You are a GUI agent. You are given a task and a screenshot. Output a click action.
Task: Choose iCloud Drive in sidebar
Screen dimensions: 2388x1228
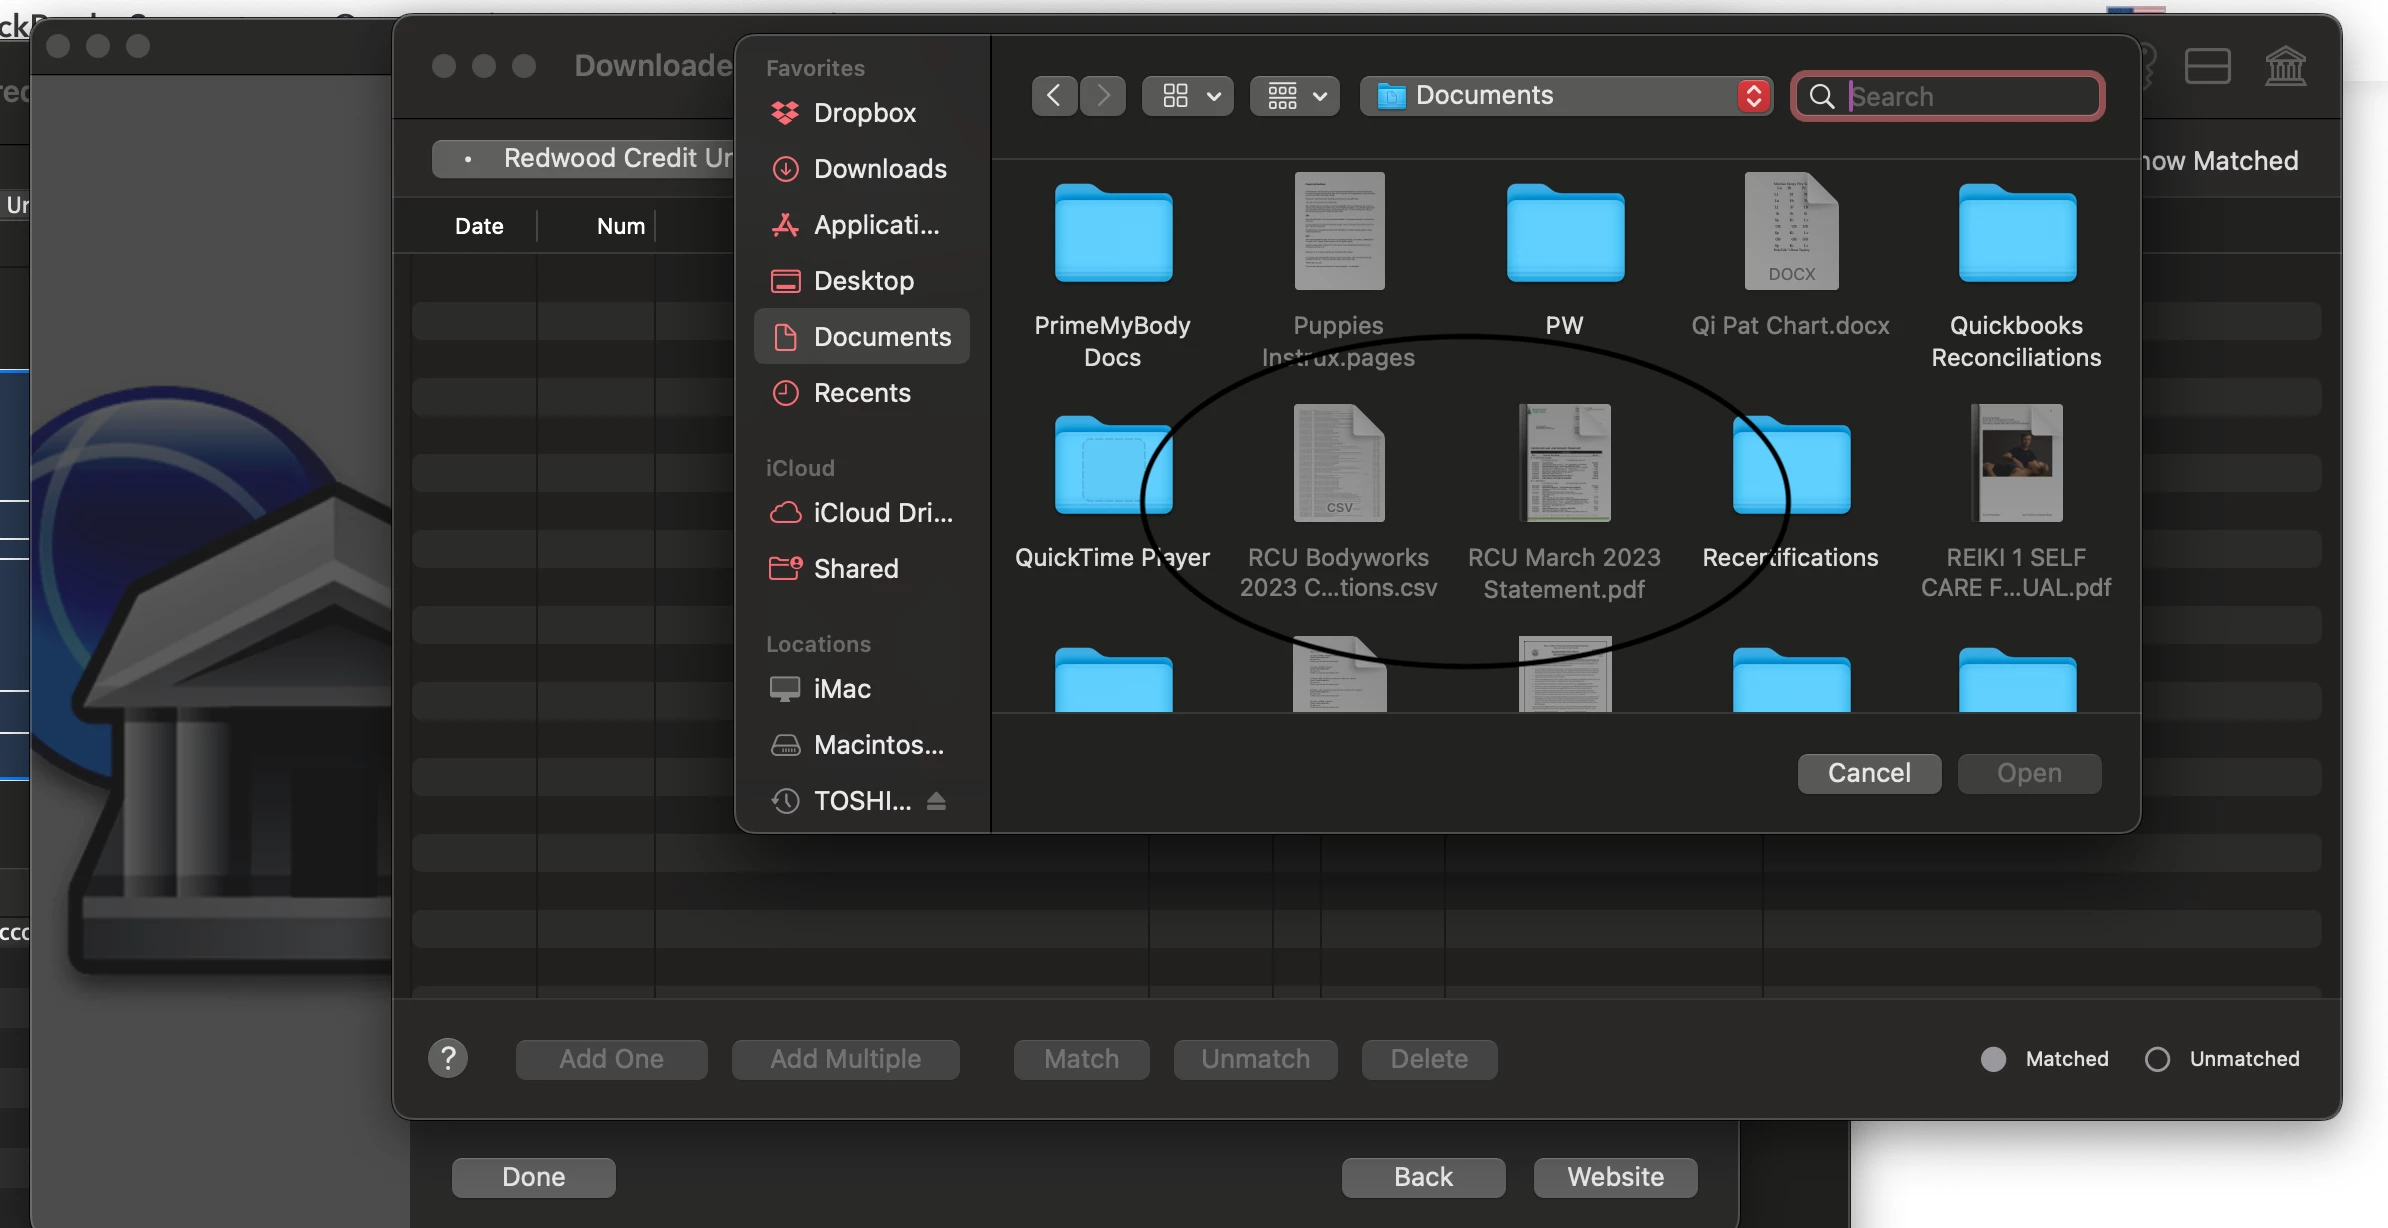(861, 513)
